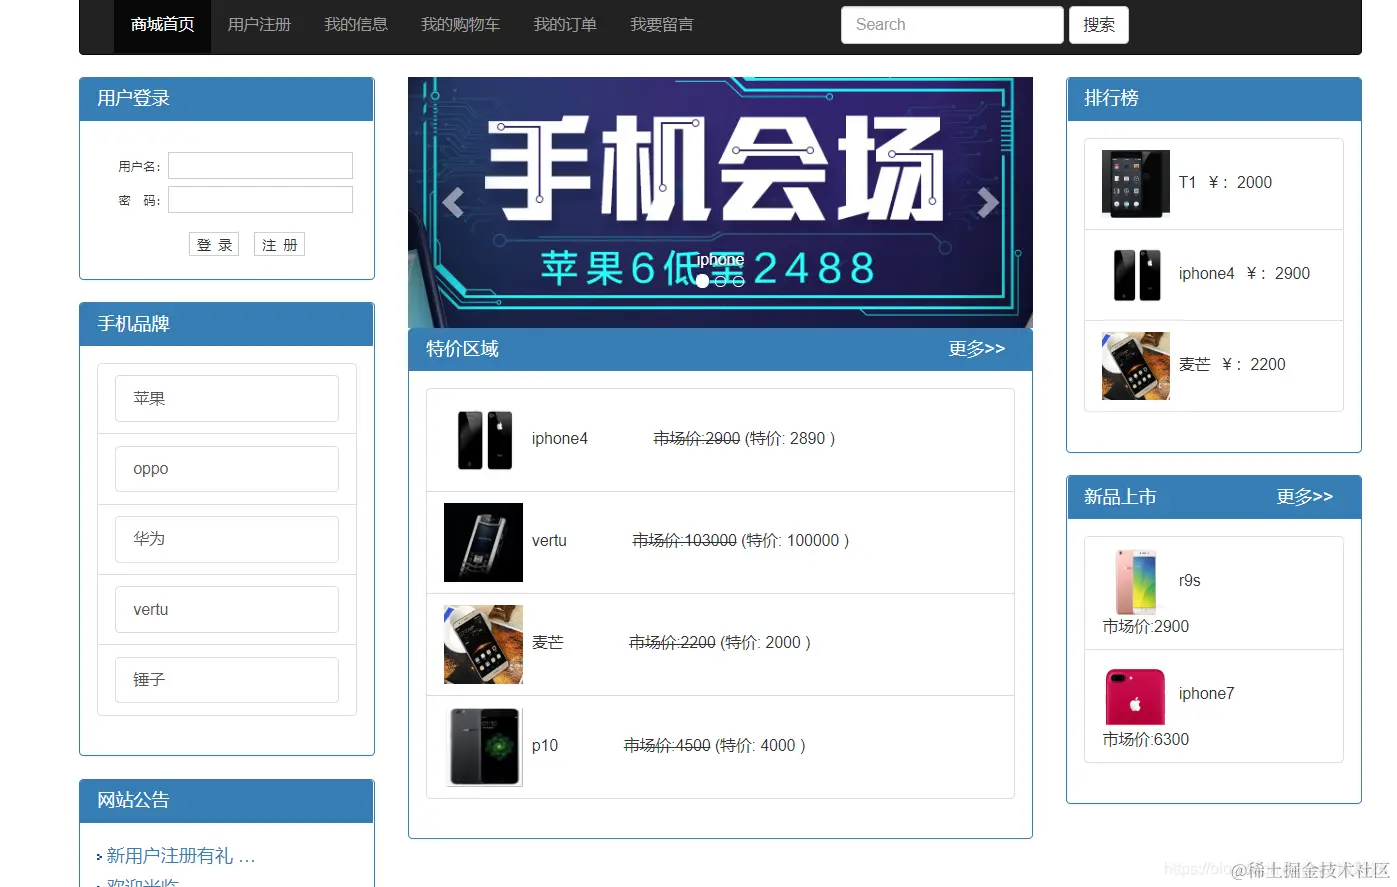The width and height of the screenshot is (1397, 887).
Task: Click 市场价:6300 under iphone7
Action: coord(1146,739)
